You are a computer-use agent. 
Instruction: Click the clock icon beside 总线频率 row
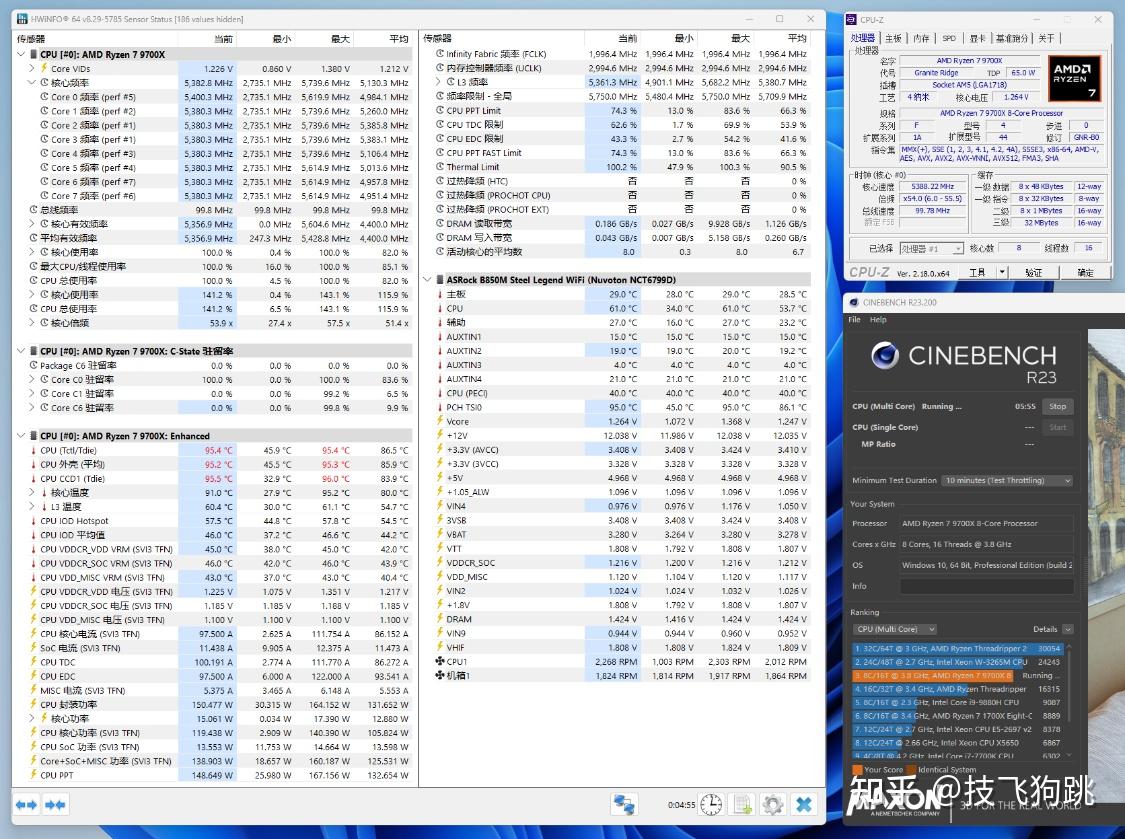(x=34, y=210)
